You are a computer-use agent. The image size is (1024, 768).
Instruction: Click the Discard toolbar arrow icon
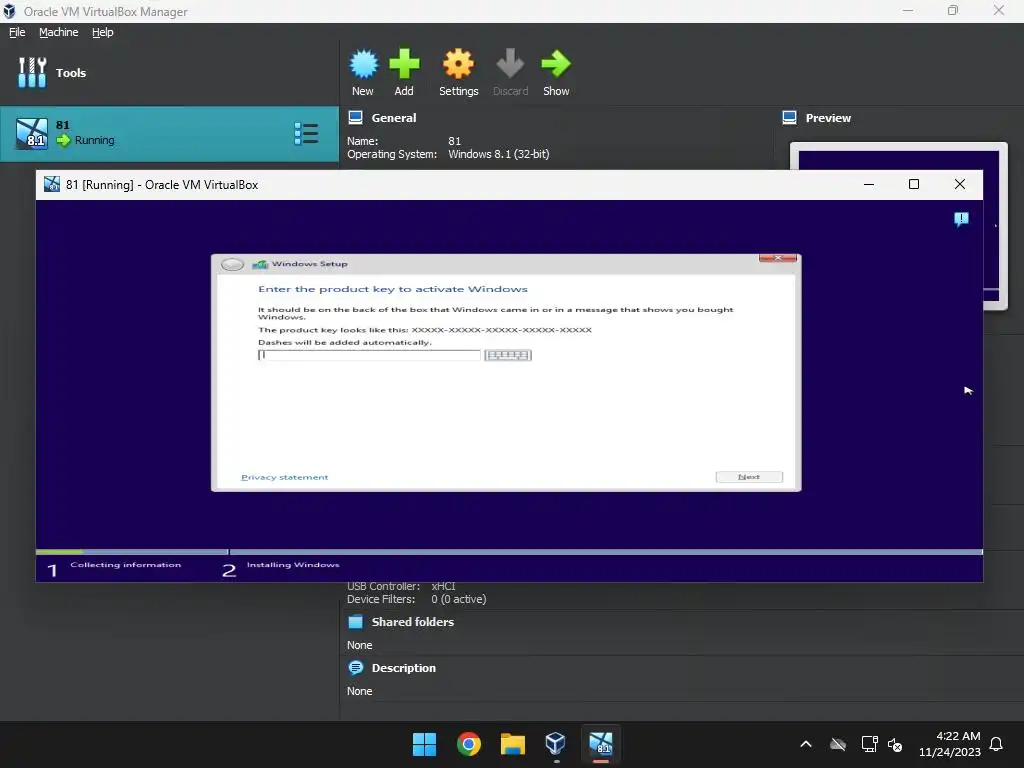[x=510, y=64]
